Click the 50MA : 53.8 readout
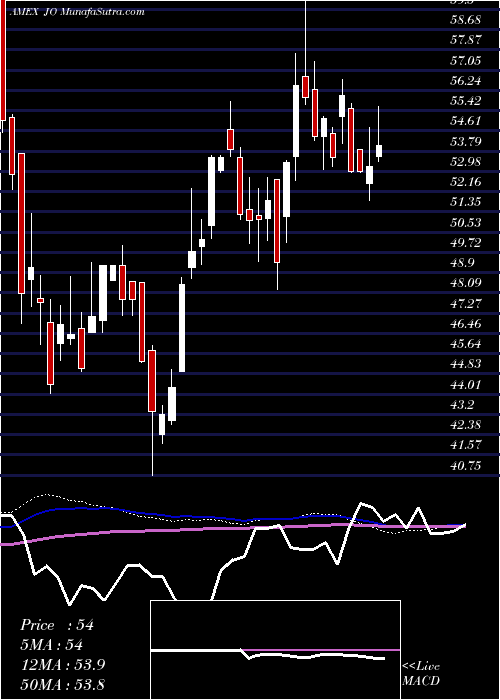The image size is (500, 700). coord(62,684)
